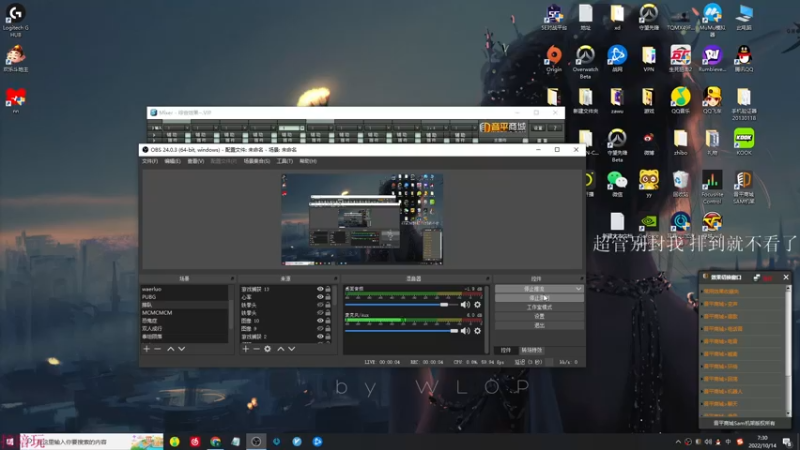Toggle lock of 窗口捕获 2 source

328,337
